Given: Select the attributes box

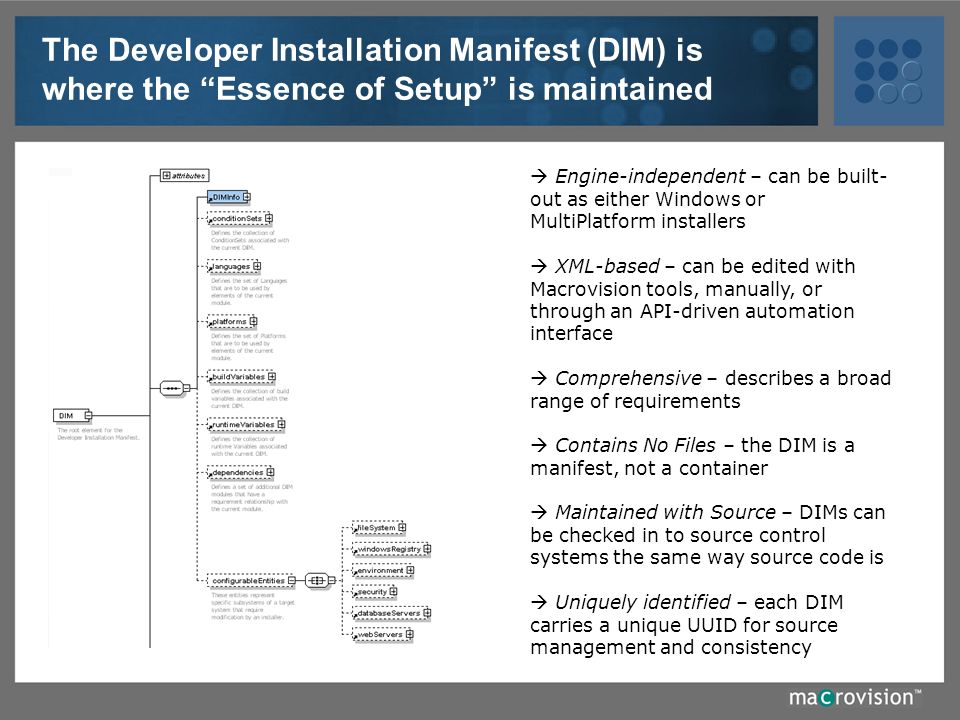Looking at the screenshot, I should tap(184, 176).
